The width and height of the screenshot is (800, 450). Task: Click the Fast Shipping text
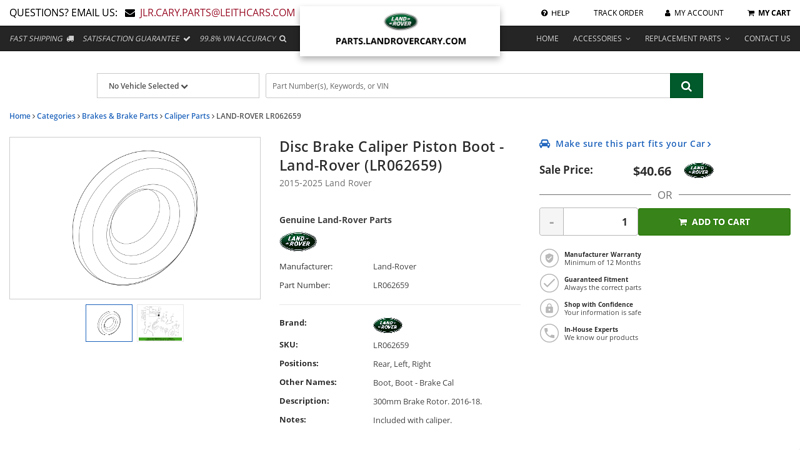tap(36, 39)
